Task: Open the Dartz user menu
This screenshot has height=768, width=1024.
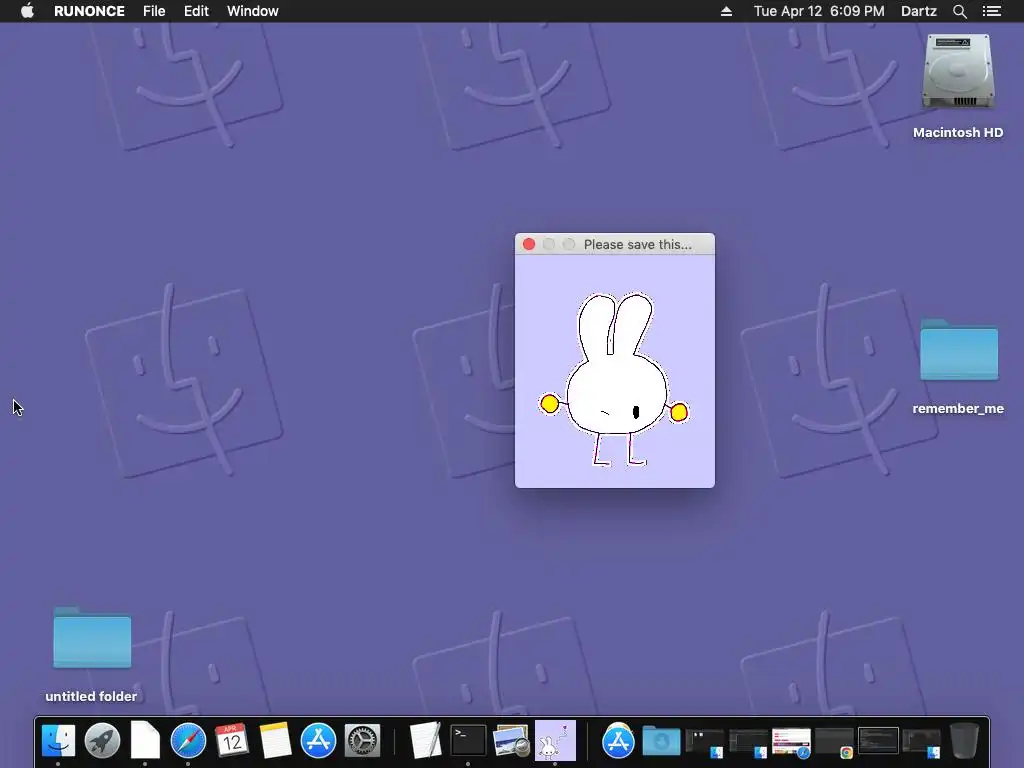Action: click(919, 11)
